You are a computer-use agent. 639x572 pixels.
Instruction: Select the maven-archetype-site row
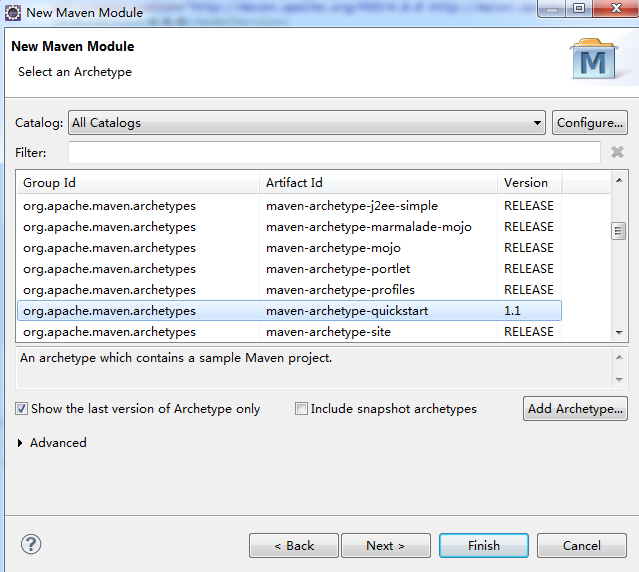click(289, 332)
